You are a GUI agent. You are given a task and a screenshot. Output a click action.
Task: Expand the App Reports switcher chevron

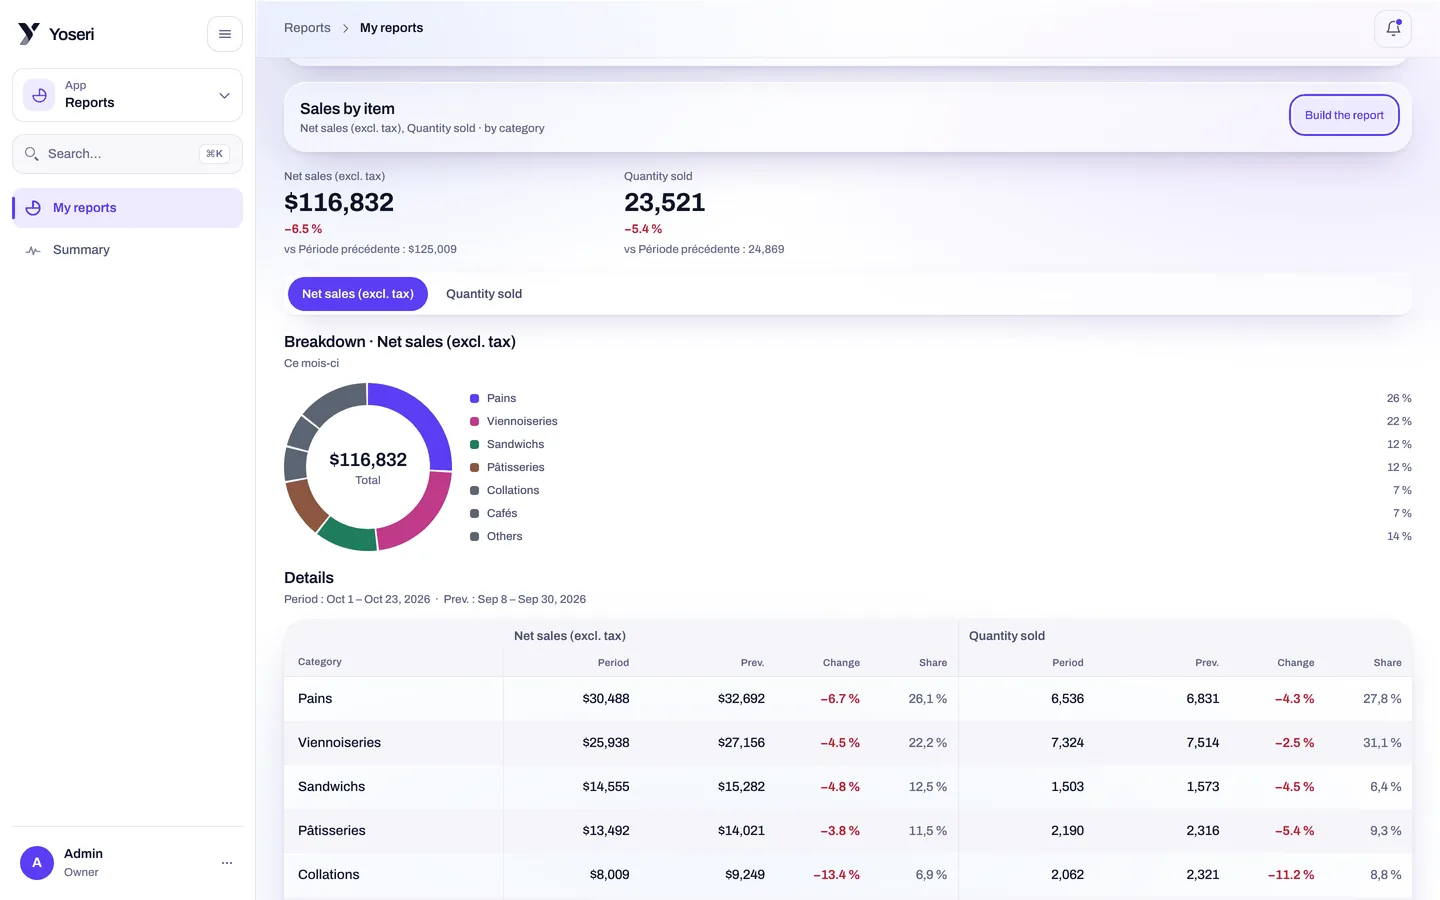pyautogui.click(x=224, y=96)
